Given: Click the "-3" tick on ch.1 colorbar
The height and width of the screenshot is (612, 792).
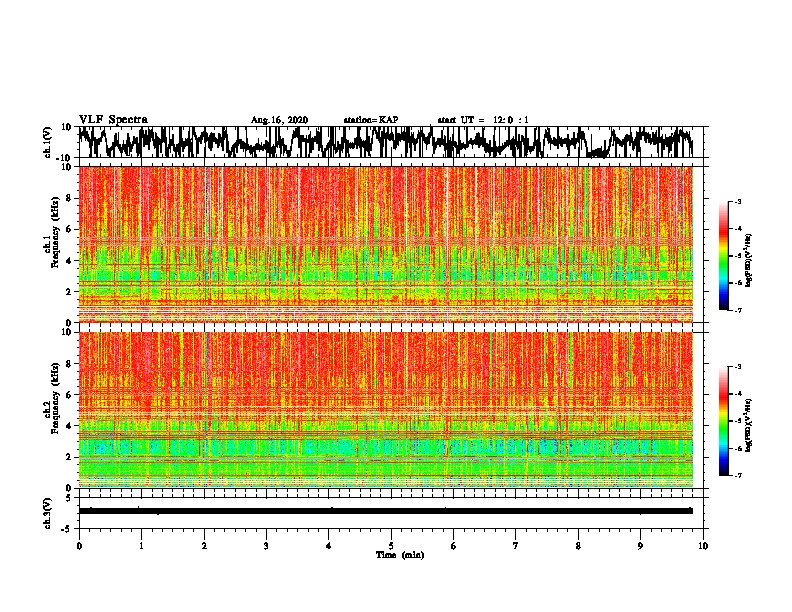Looking at the screenshot, I should point(737,202).
